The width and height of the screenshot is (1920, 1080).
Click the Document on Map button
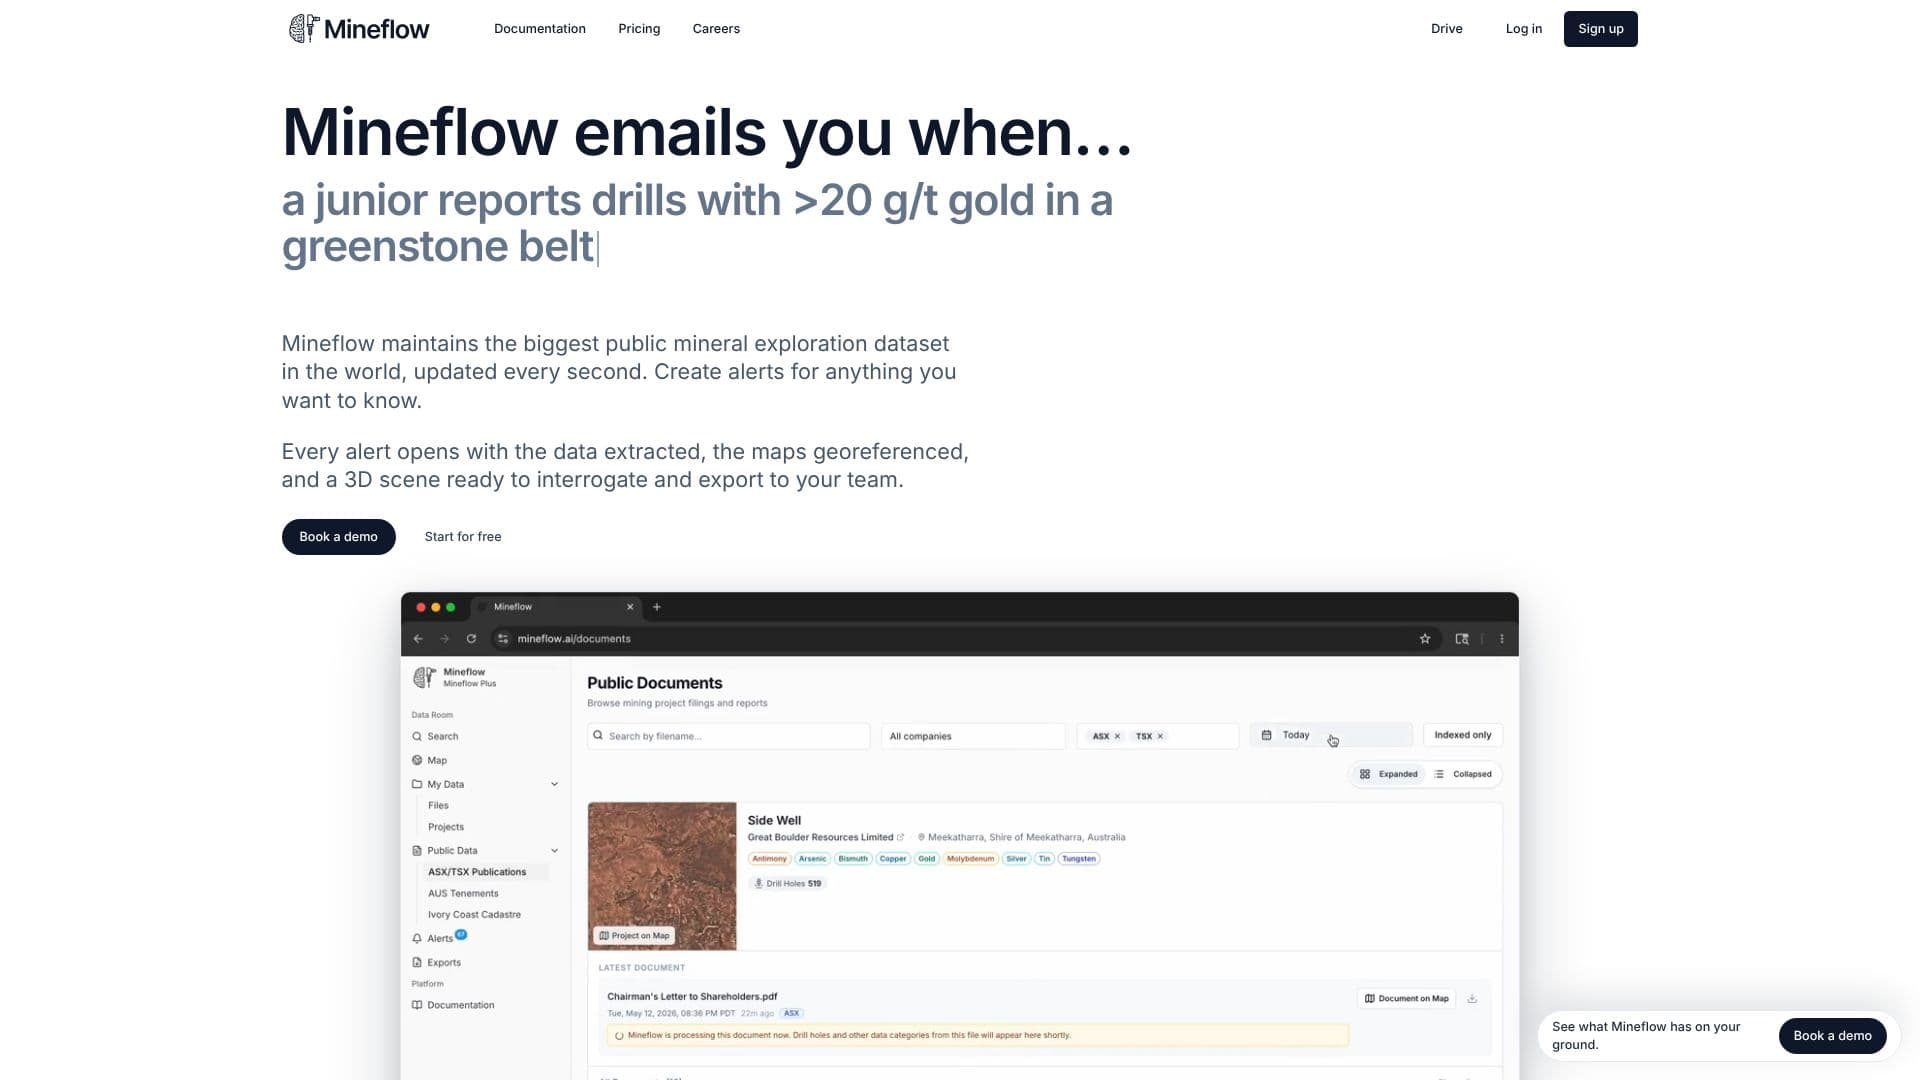point(1407,998)
